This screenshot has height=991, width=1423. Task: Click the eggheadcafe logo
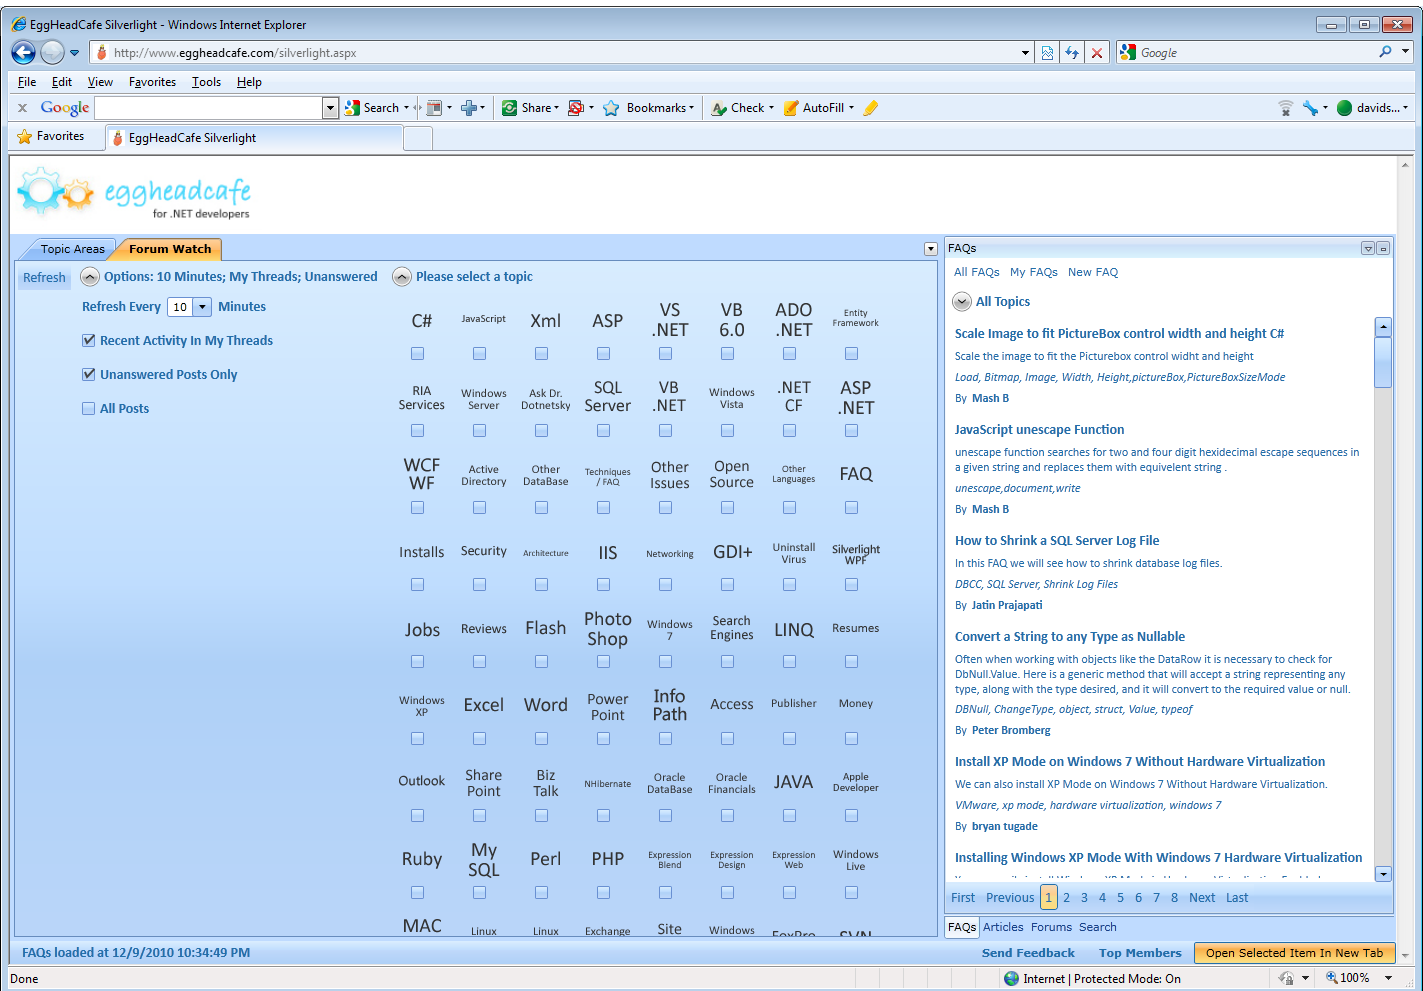click(x=134, y=192)
